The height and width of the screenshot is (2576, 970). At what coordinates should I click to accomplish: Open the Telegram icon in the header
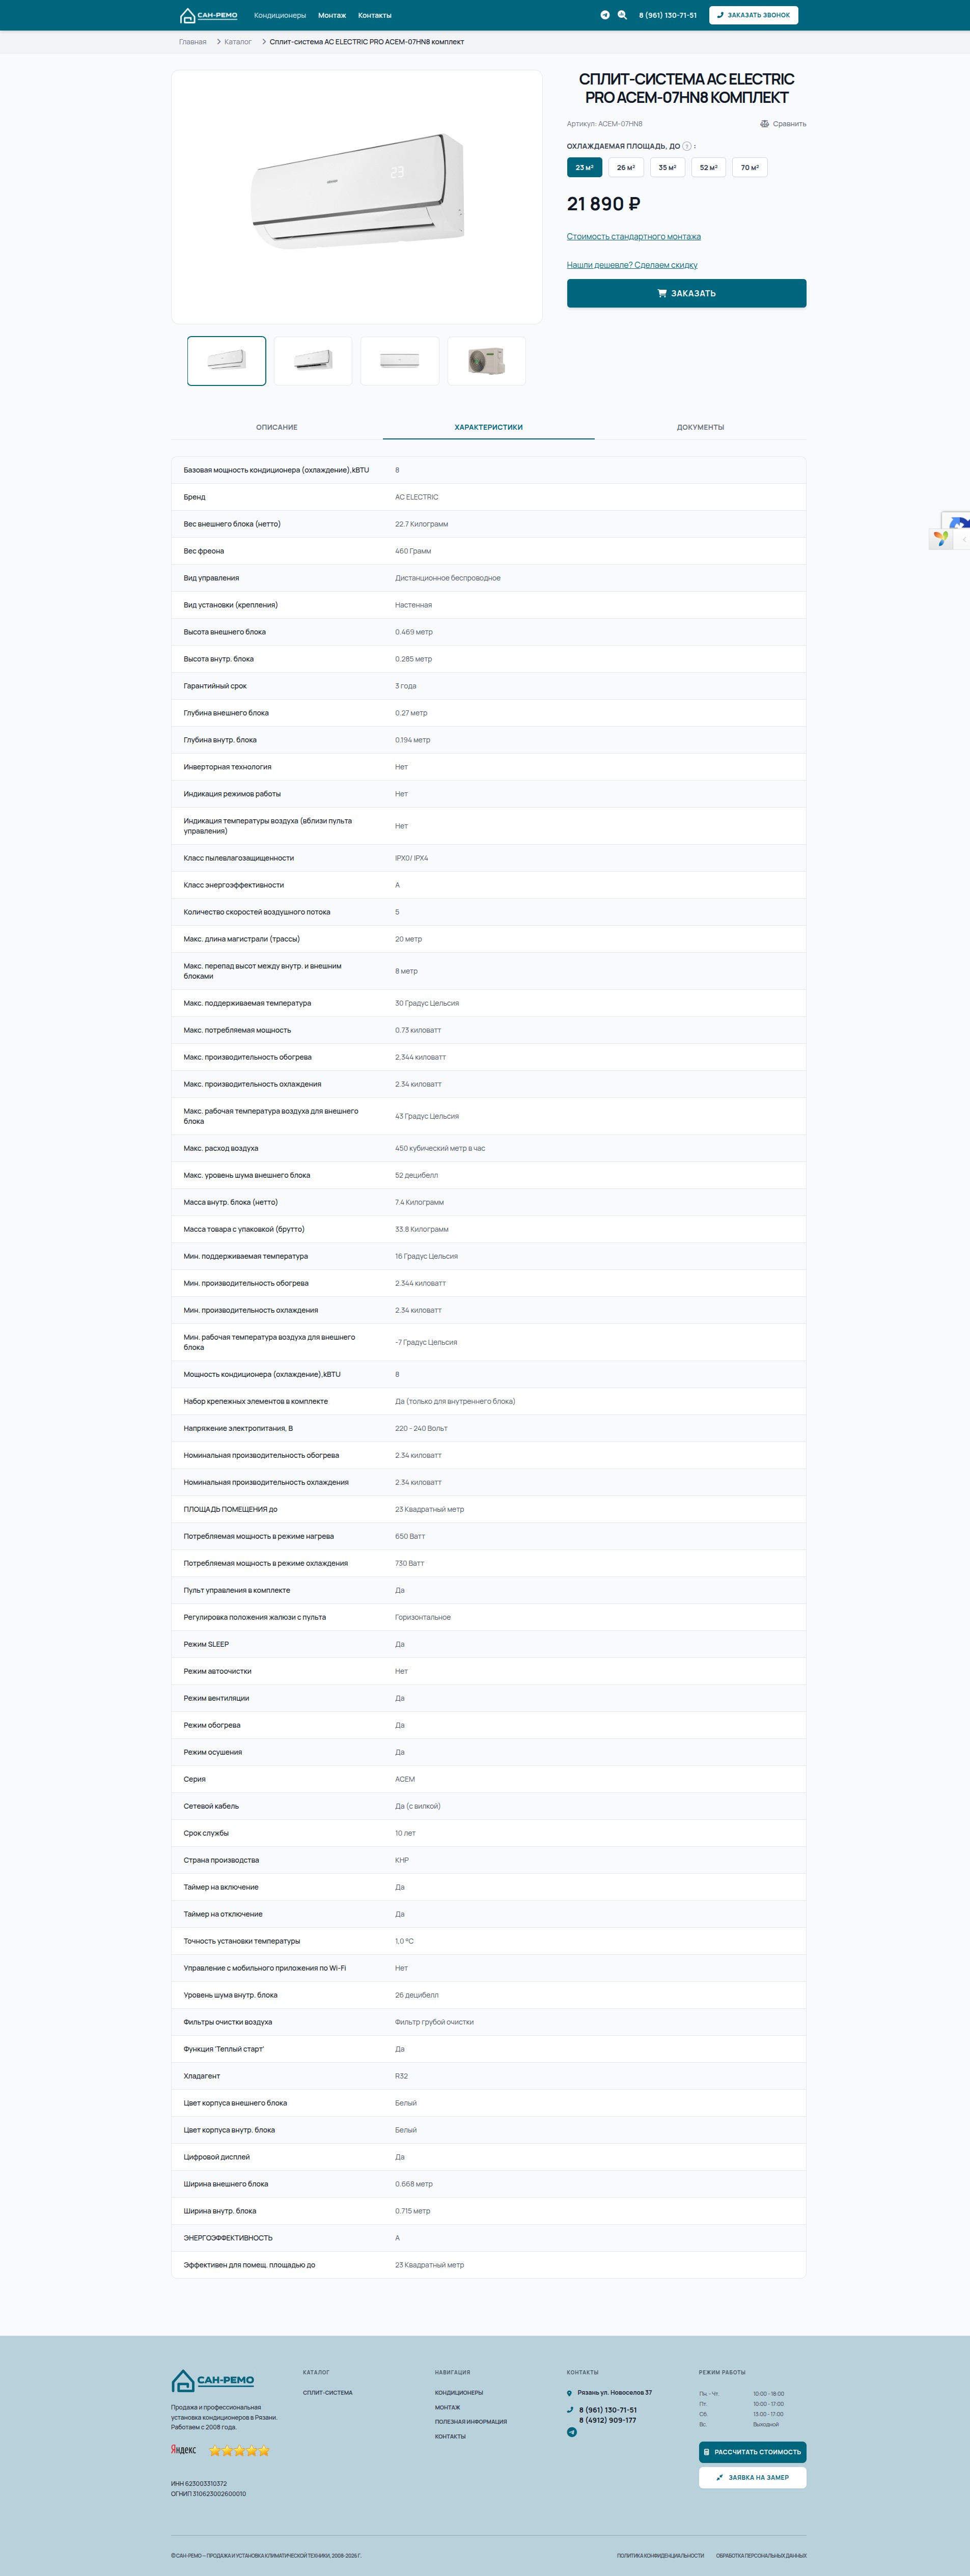605,15
